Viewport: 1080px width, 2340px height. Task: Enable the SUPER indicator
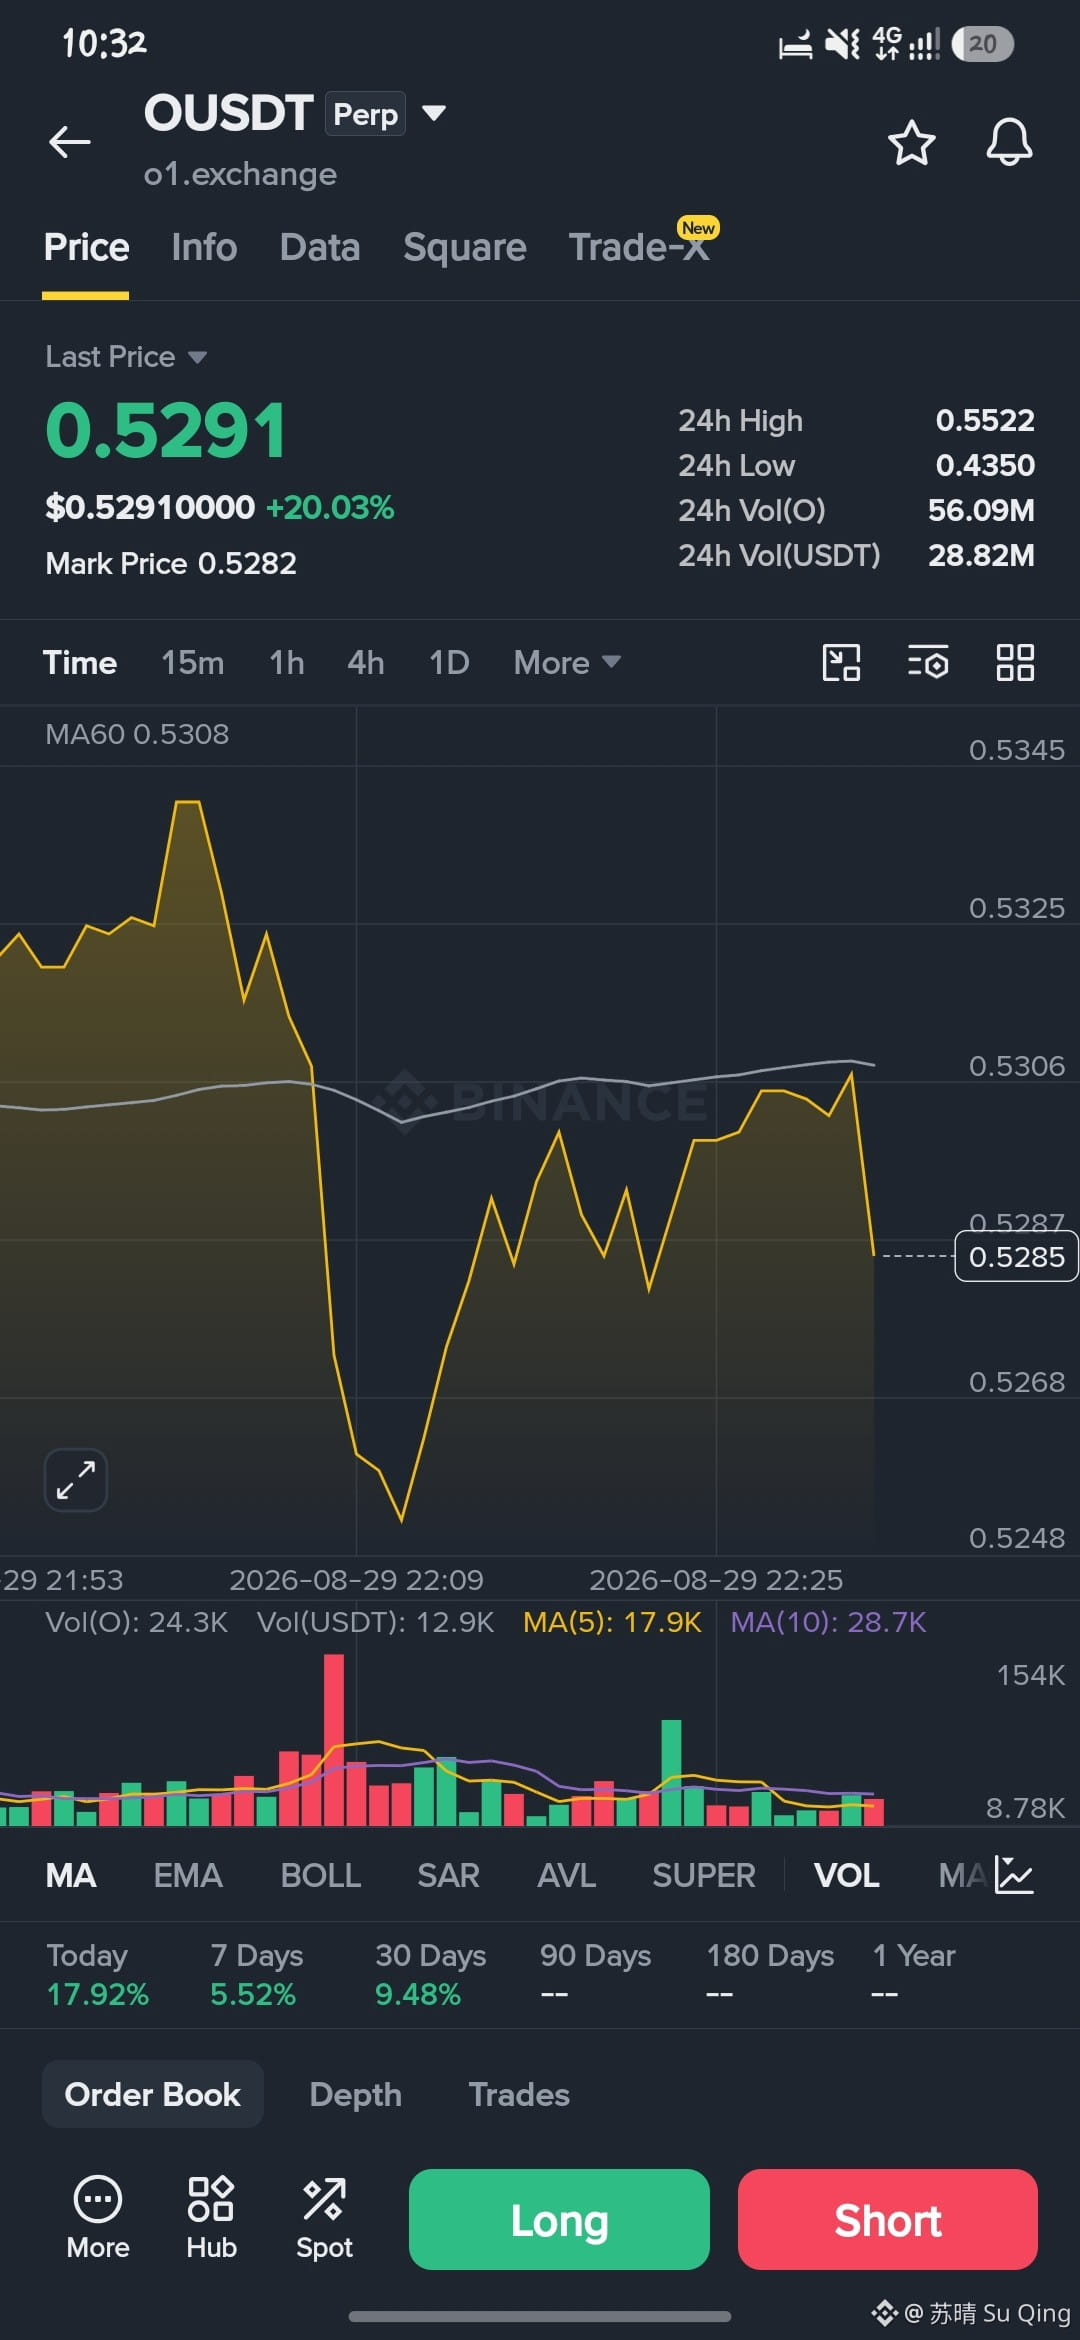[703, 1875]
